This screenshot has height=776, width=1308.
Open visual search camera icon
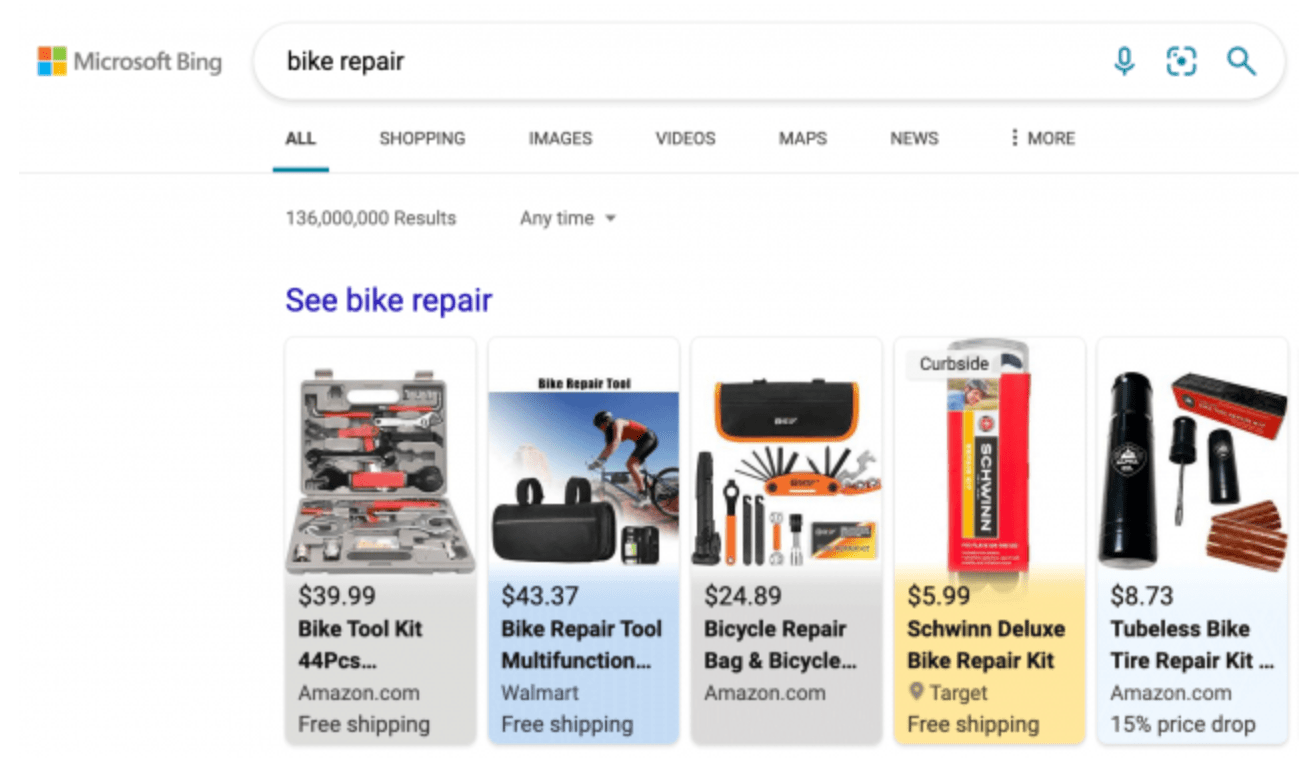1181,62
